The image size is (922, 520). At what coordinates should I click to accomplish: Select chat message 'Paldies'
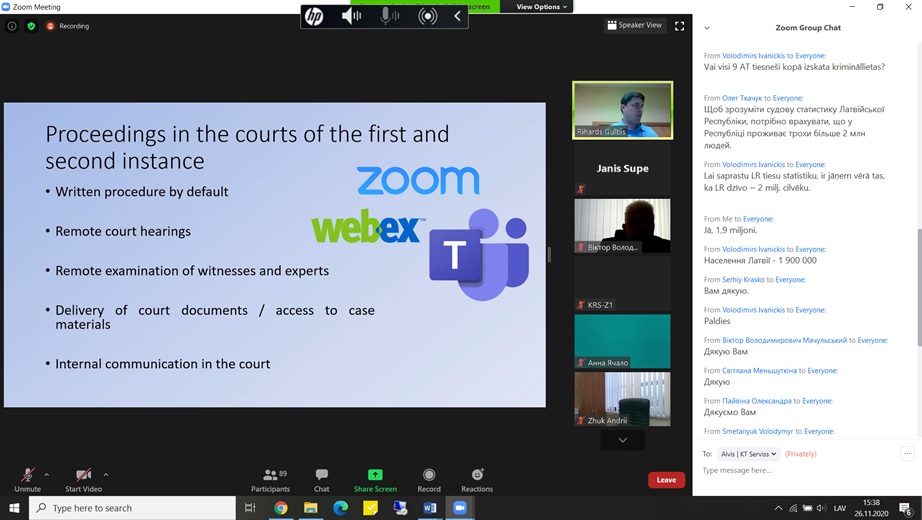[x=717, y=321]
